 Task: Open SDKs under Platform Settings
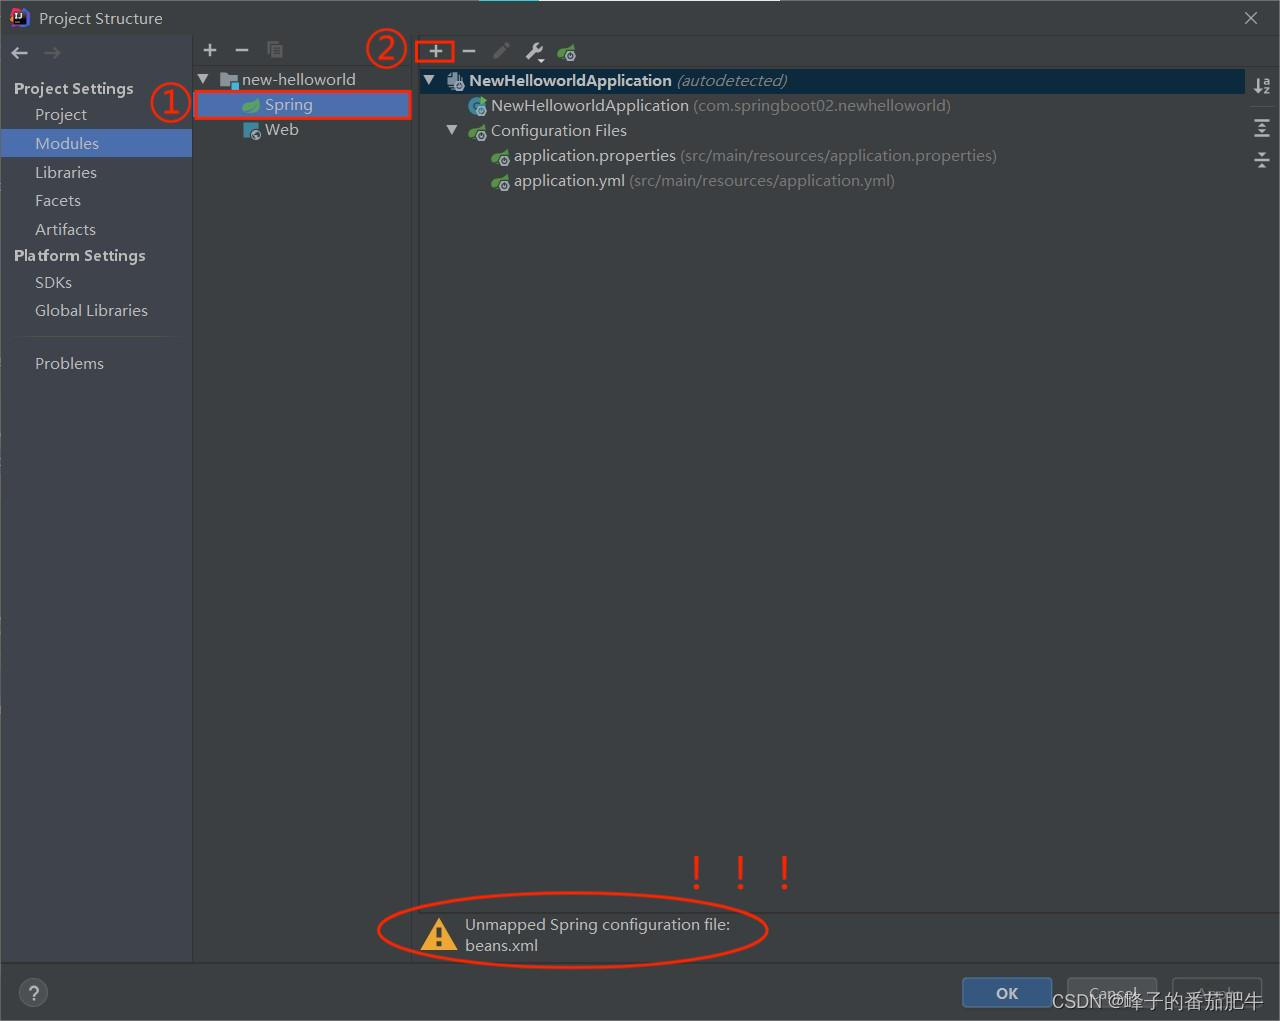click(x=53, y=282)
